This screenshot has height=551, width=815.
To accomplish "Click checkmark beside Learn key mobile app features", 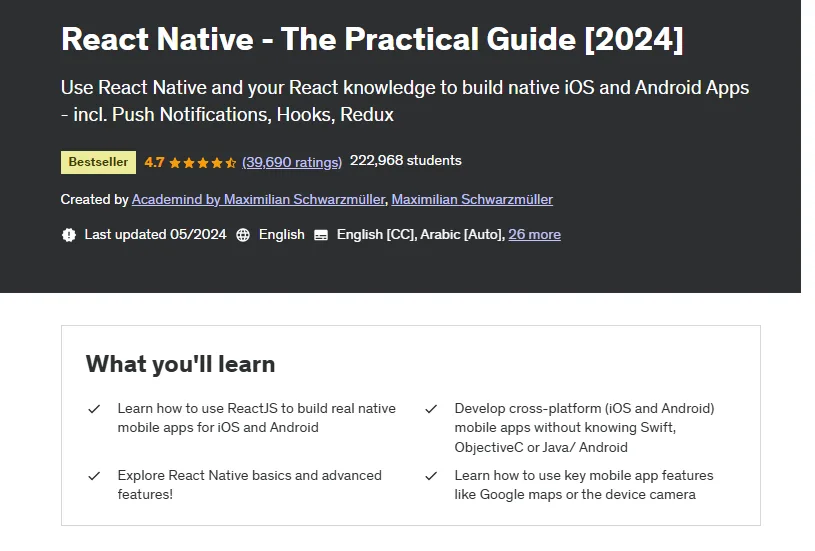I will click(x=431, y=476).
